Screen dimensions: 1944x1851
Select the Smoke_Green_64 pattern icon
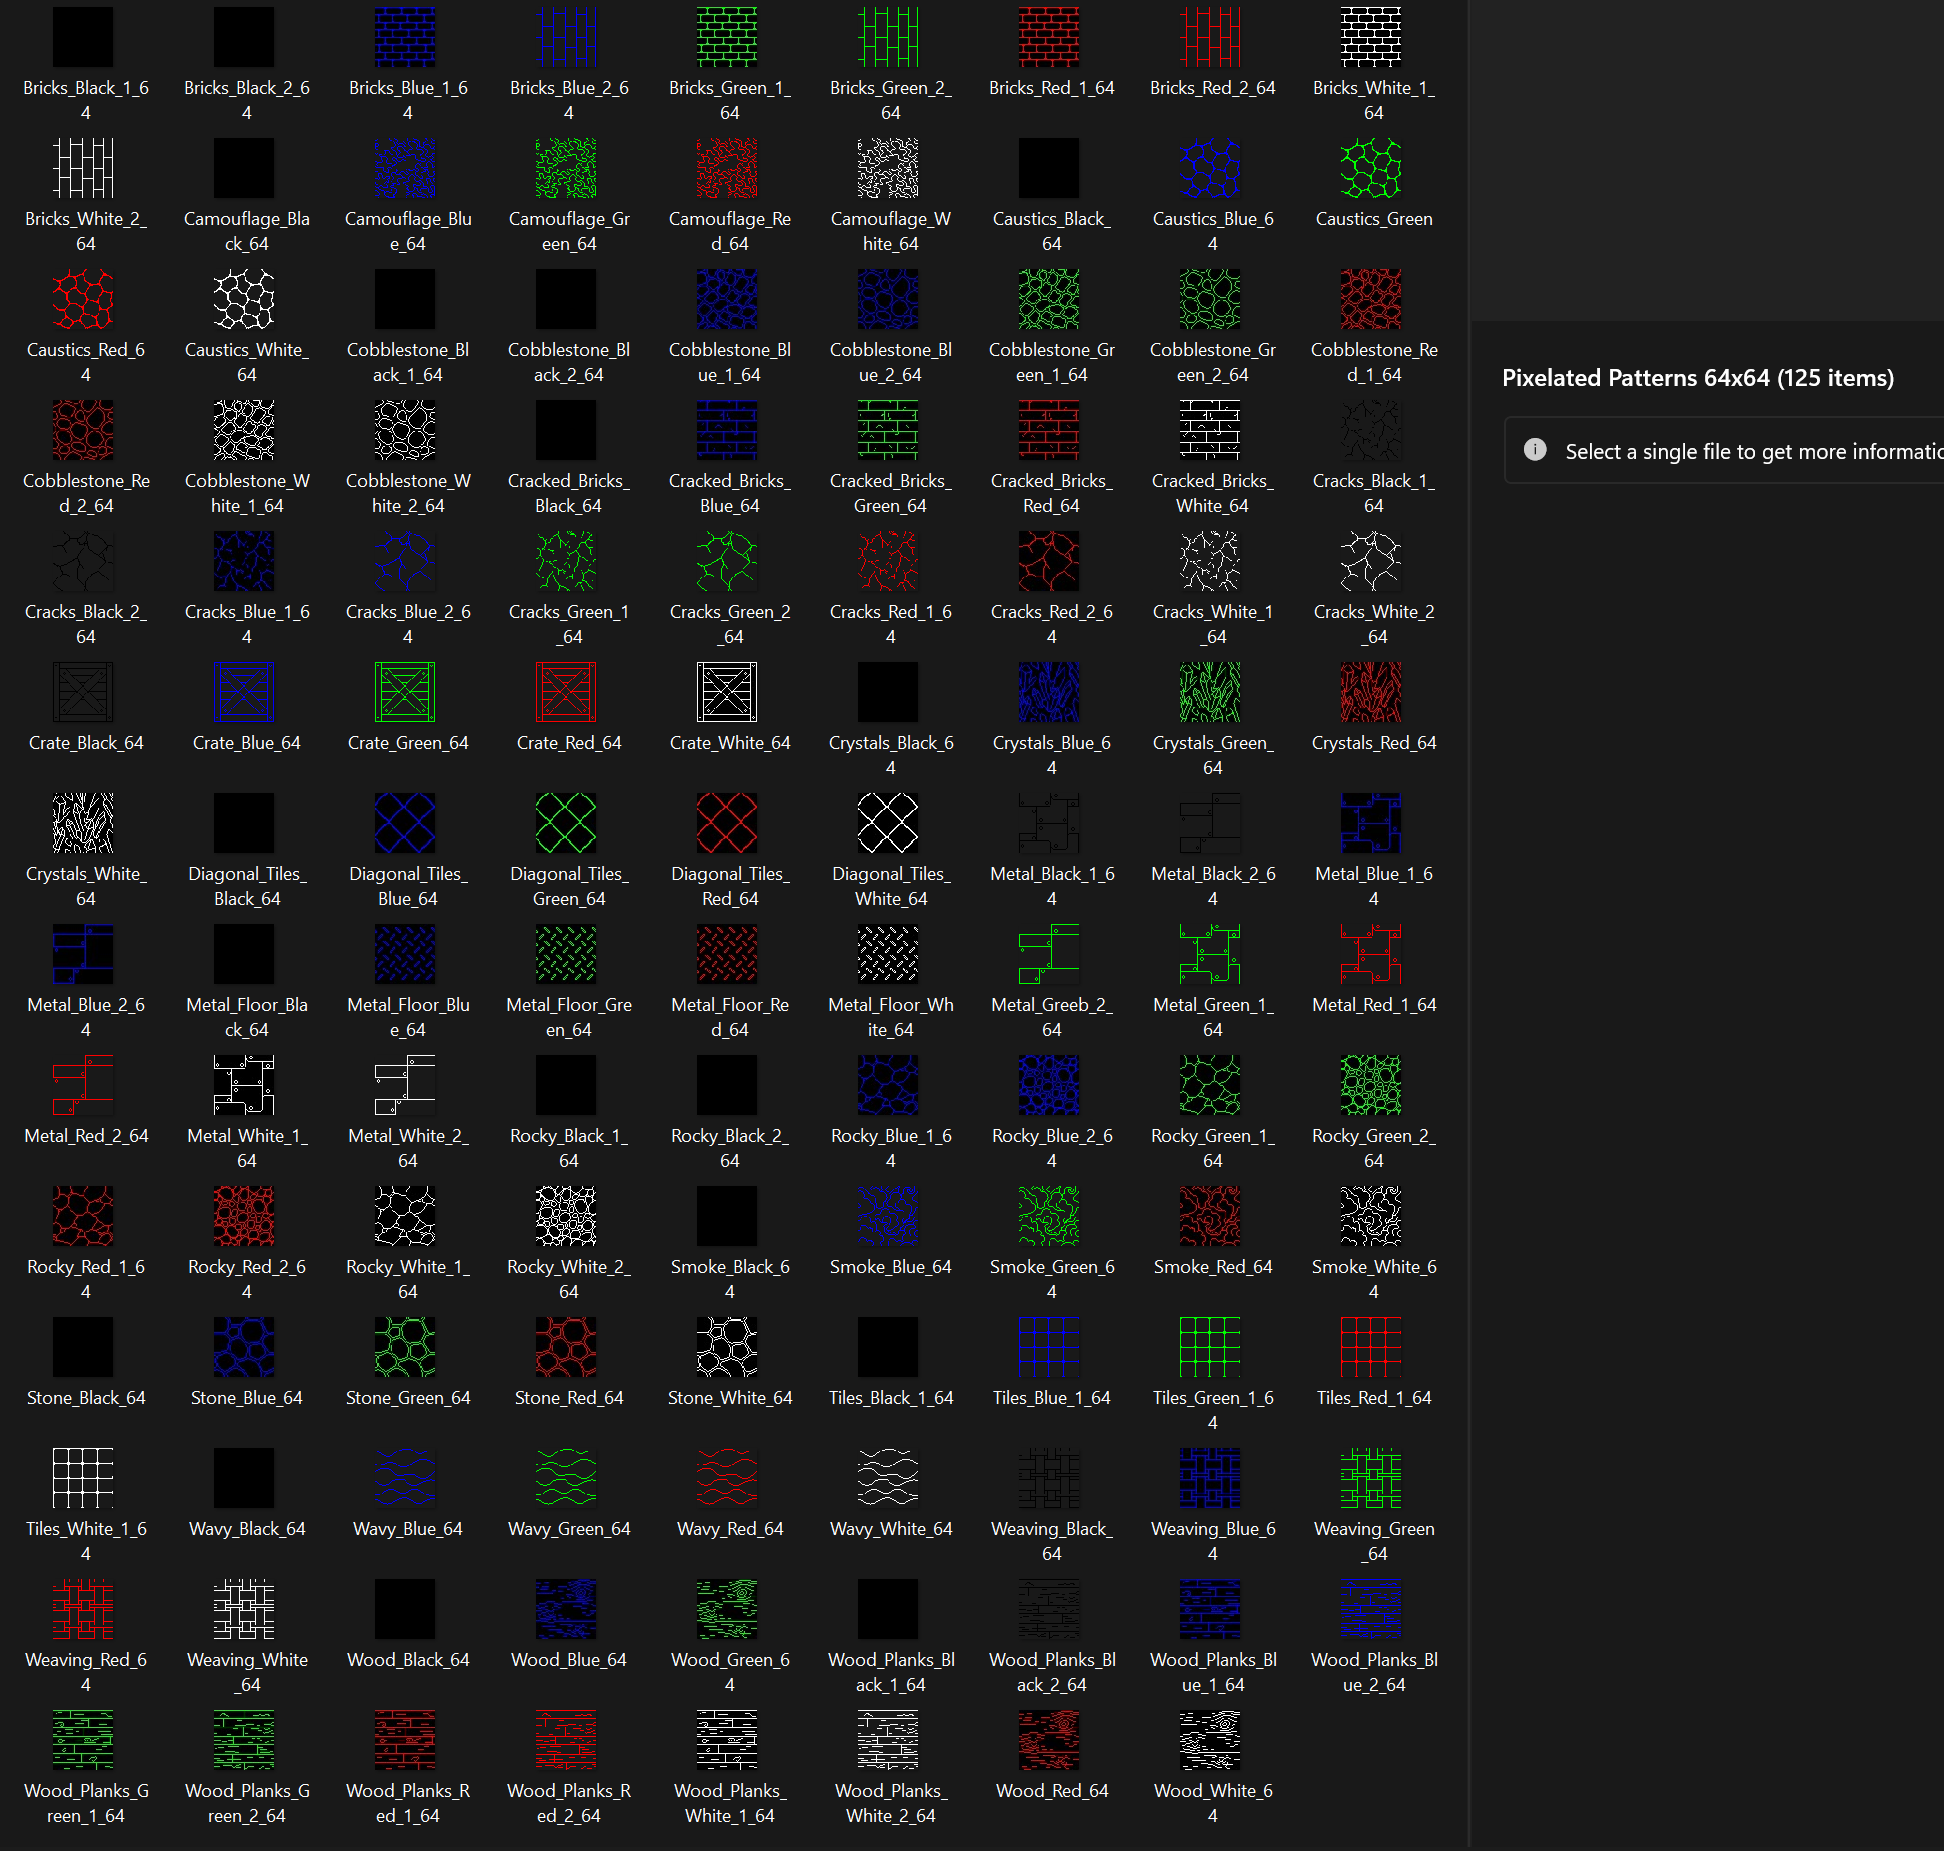click(1049, 1216)
